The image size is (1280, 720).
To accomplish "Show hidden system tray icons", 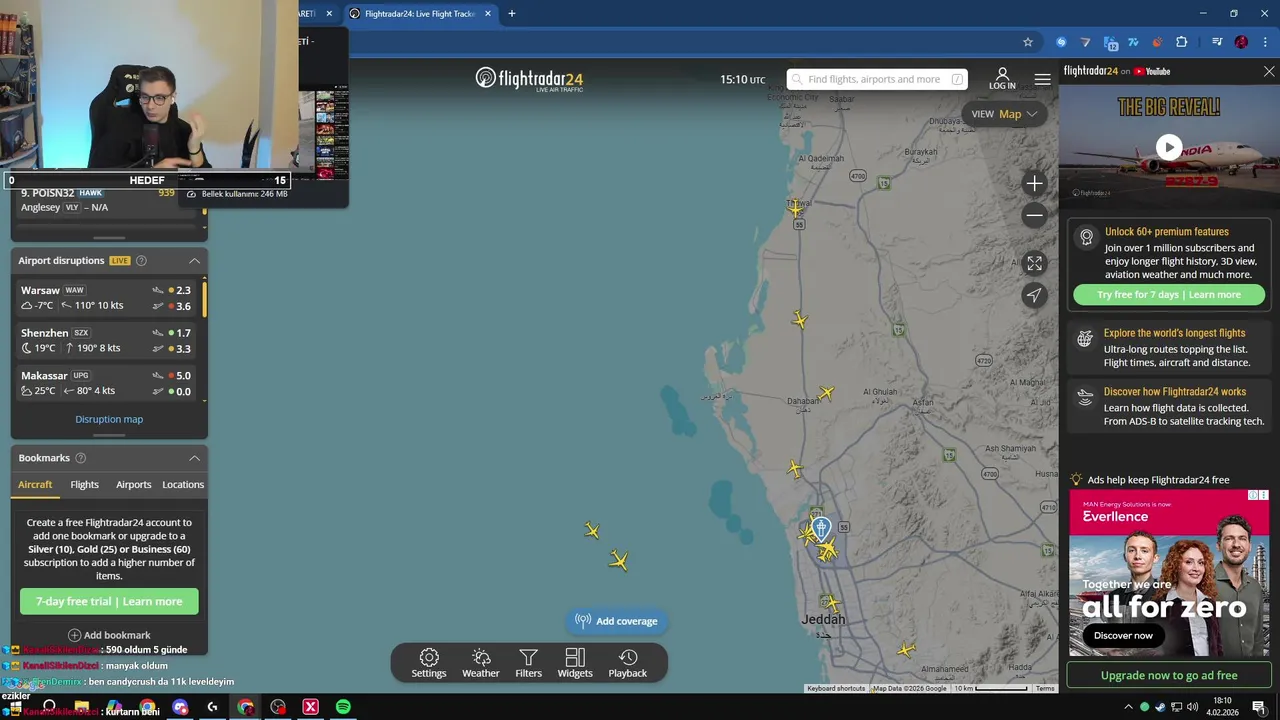I will [1128, 707].
